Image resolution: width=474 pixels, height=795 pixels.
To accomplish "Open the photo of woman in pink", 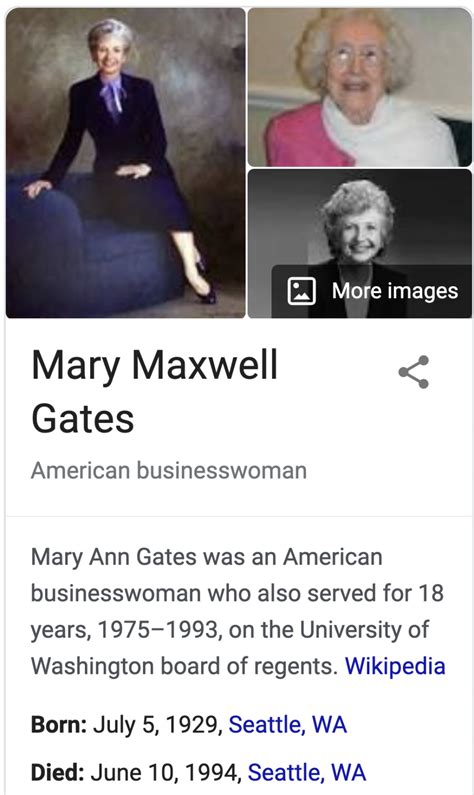I will [x=359, y=87].
